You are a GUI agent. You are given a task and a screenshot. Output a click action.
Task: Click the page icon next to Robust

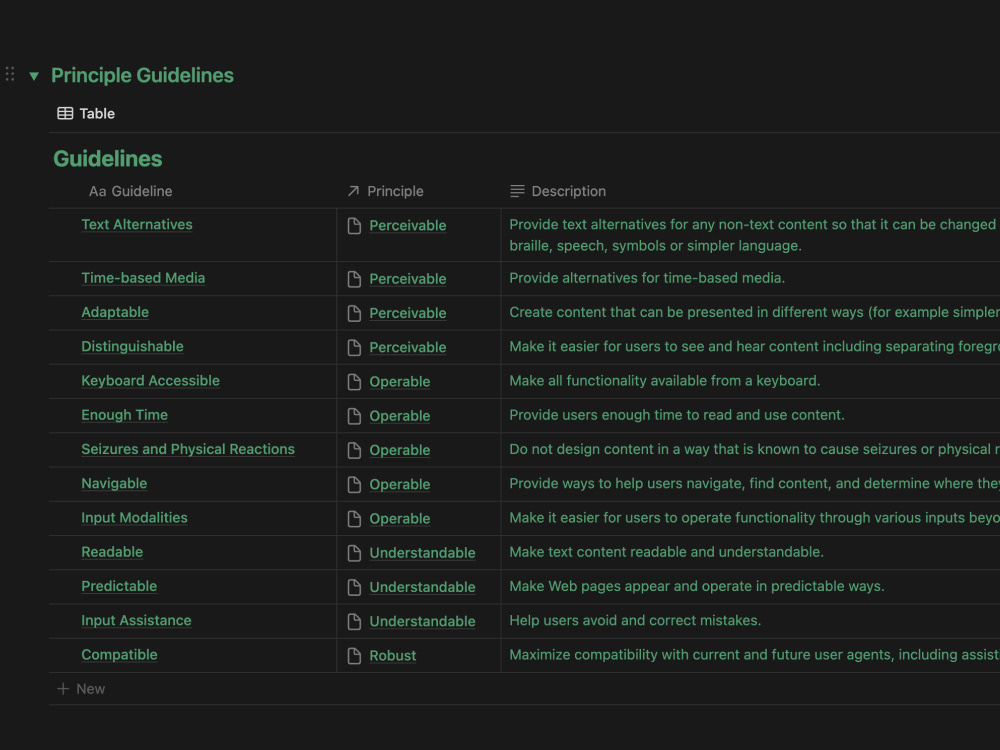pyautogui.click(x=354, y=656)
